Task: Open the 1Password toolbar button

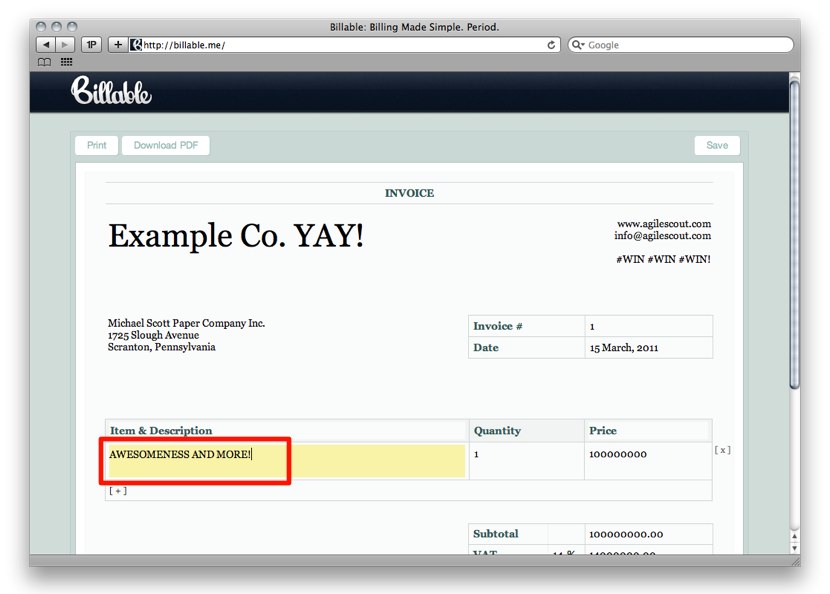Action: [92, 45]
